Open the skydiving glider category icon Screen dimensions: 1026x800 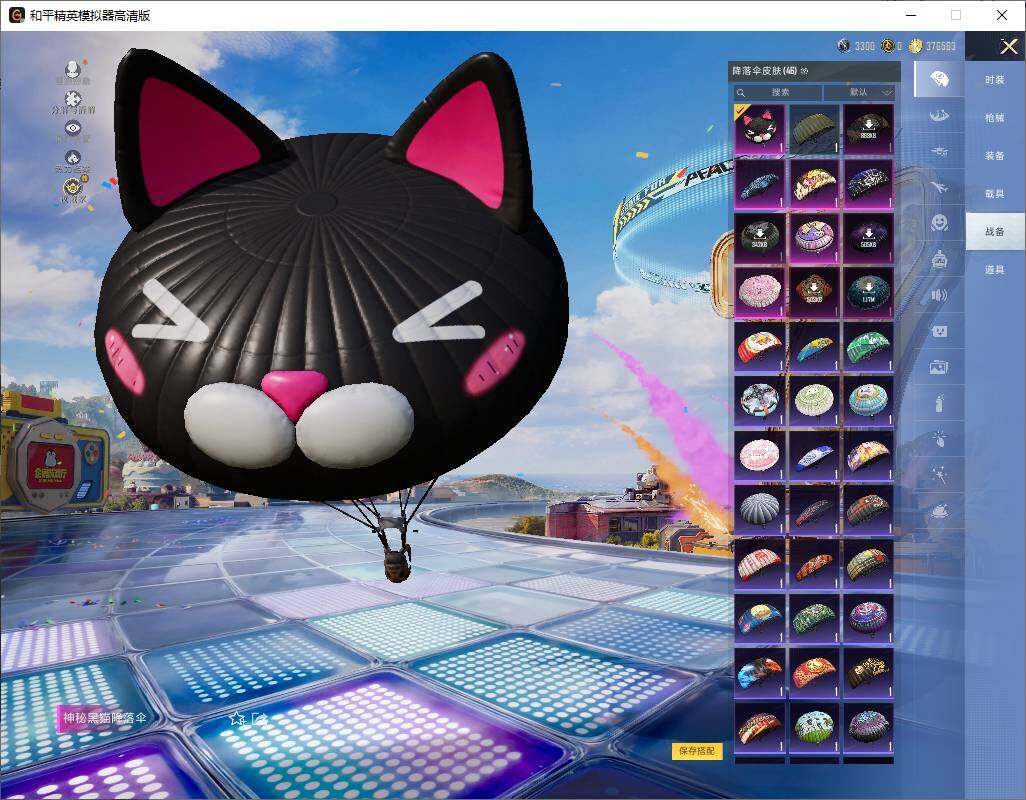pos(939,116)
